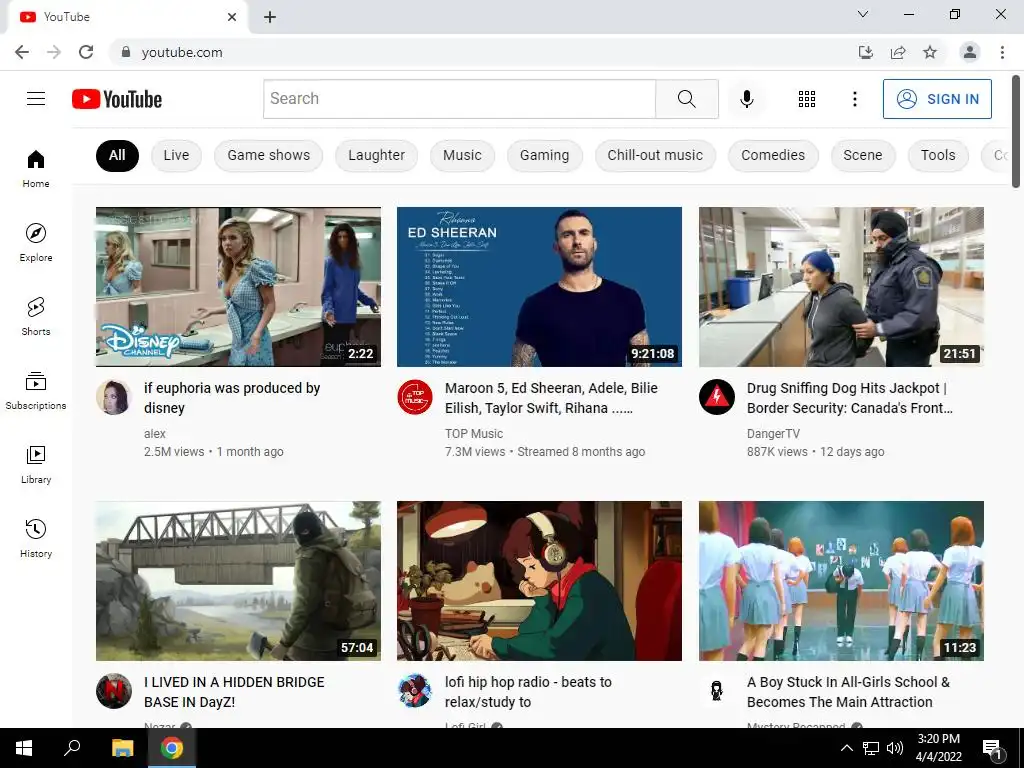Image resolution: width=1024 pixels, height=768 pixels.
Task: Click the Lofi Girl channel avatar
Action: 415,690
